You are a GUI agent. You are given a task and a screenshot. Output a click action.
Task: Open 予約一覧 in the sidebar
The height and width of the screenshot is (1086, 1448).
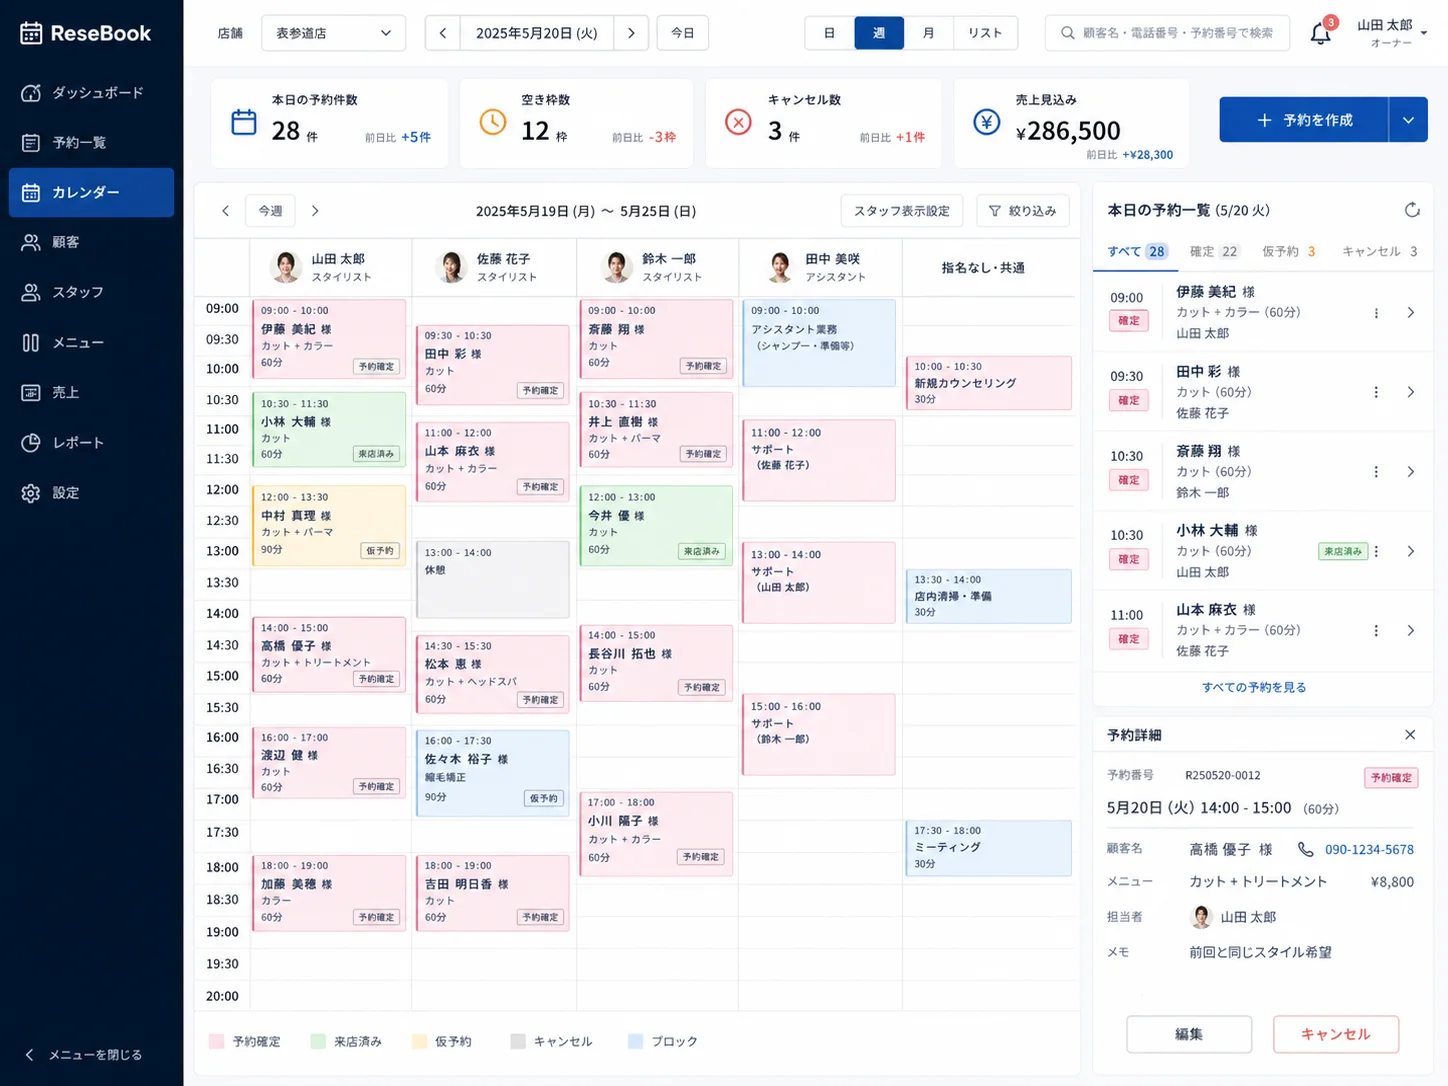point(91,143)
